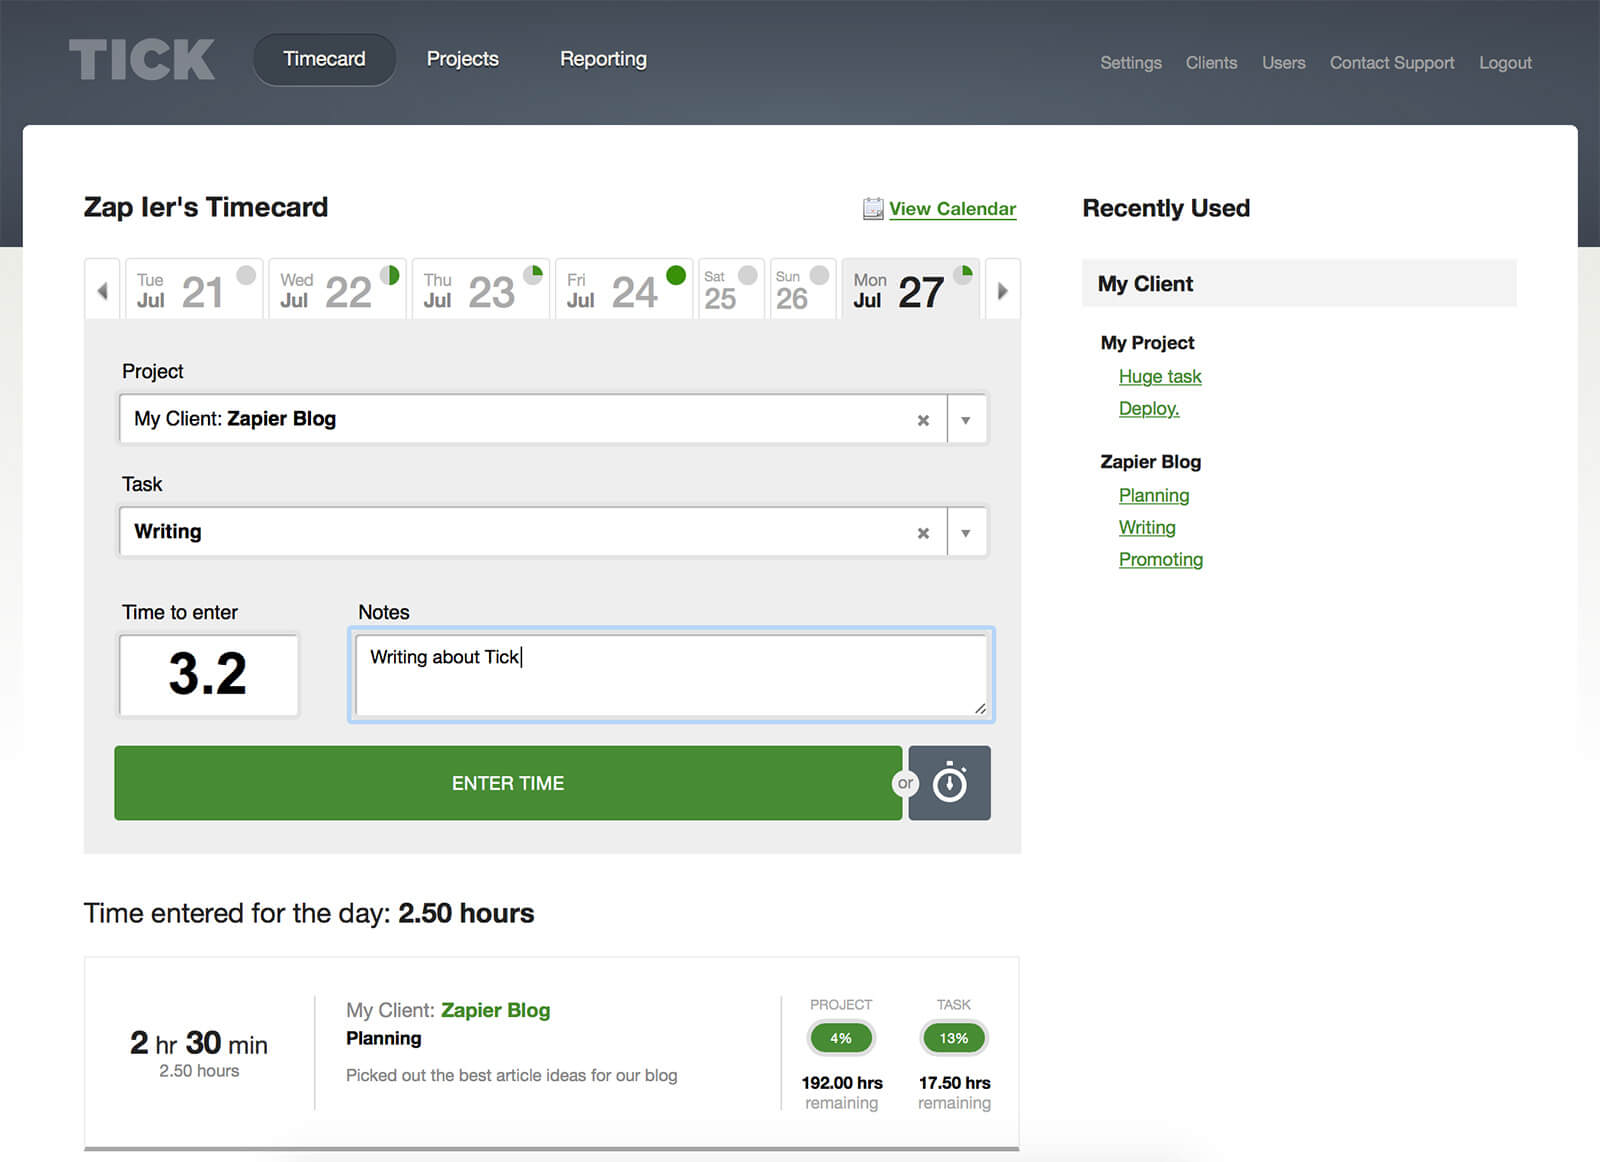Open the Timecard tab

tap(324, 59)
